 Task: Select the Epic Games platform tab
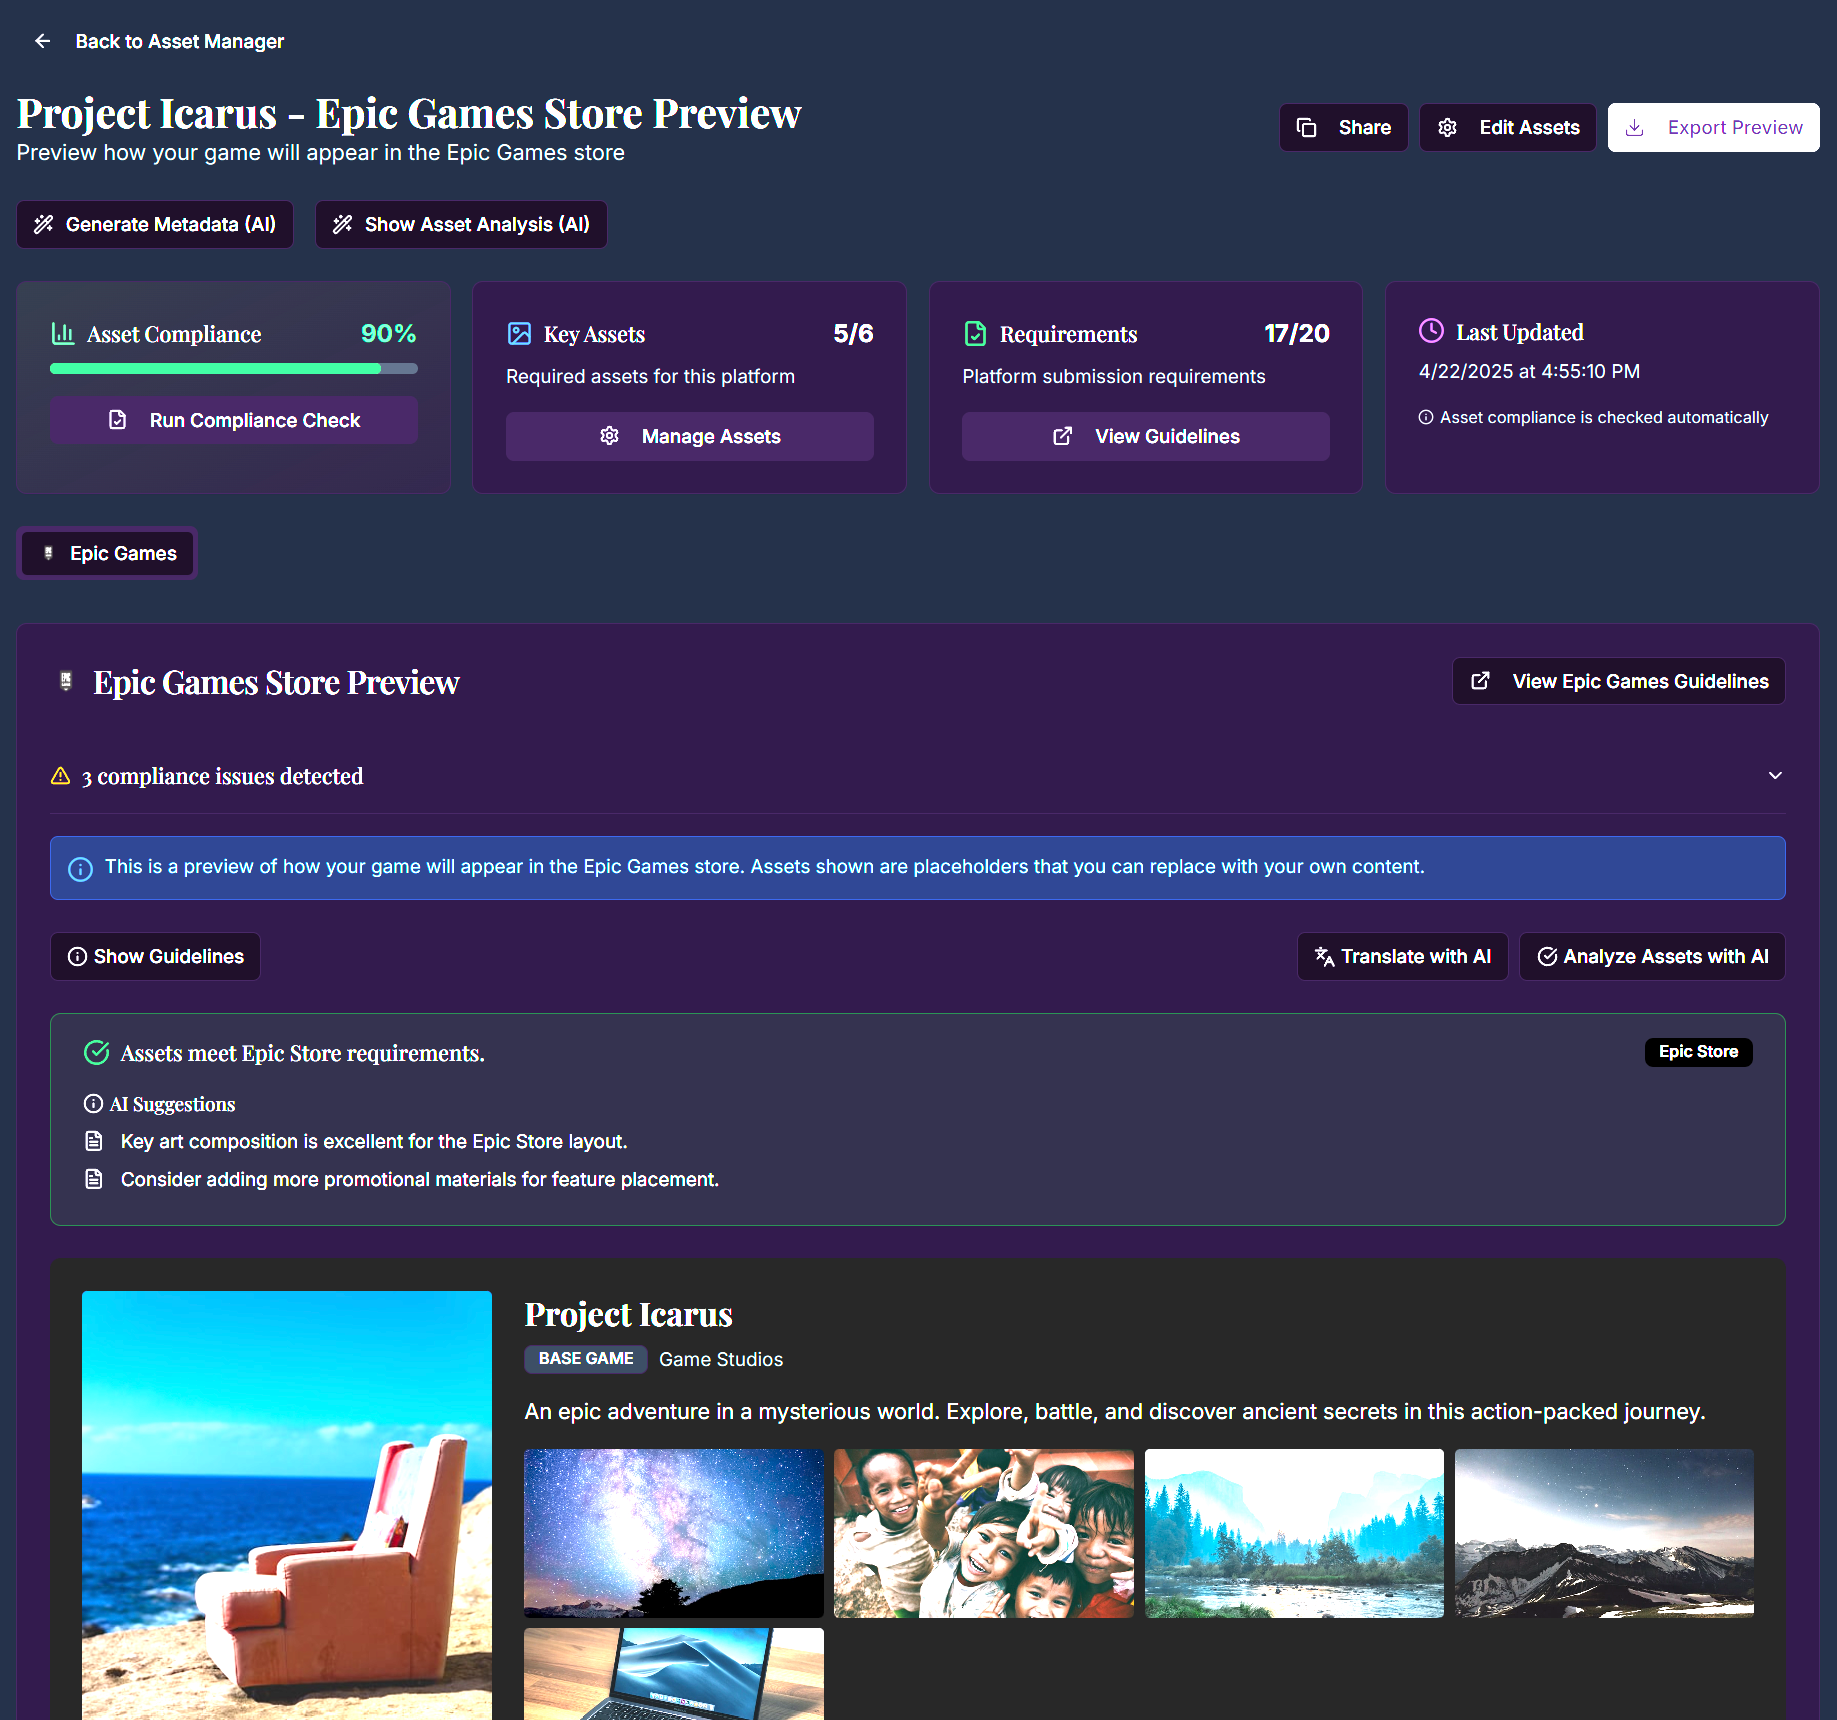107,553
